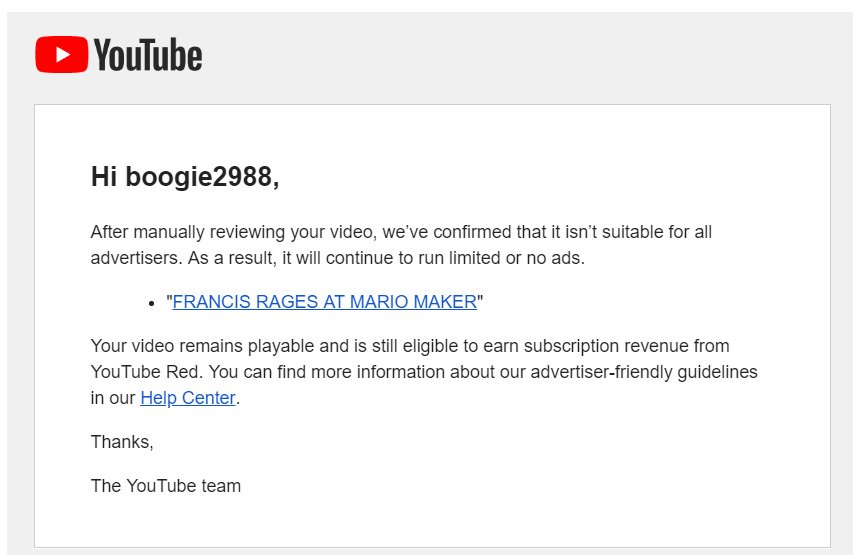Click the "Hi boogie2988," greeting heading

[185, 177]
